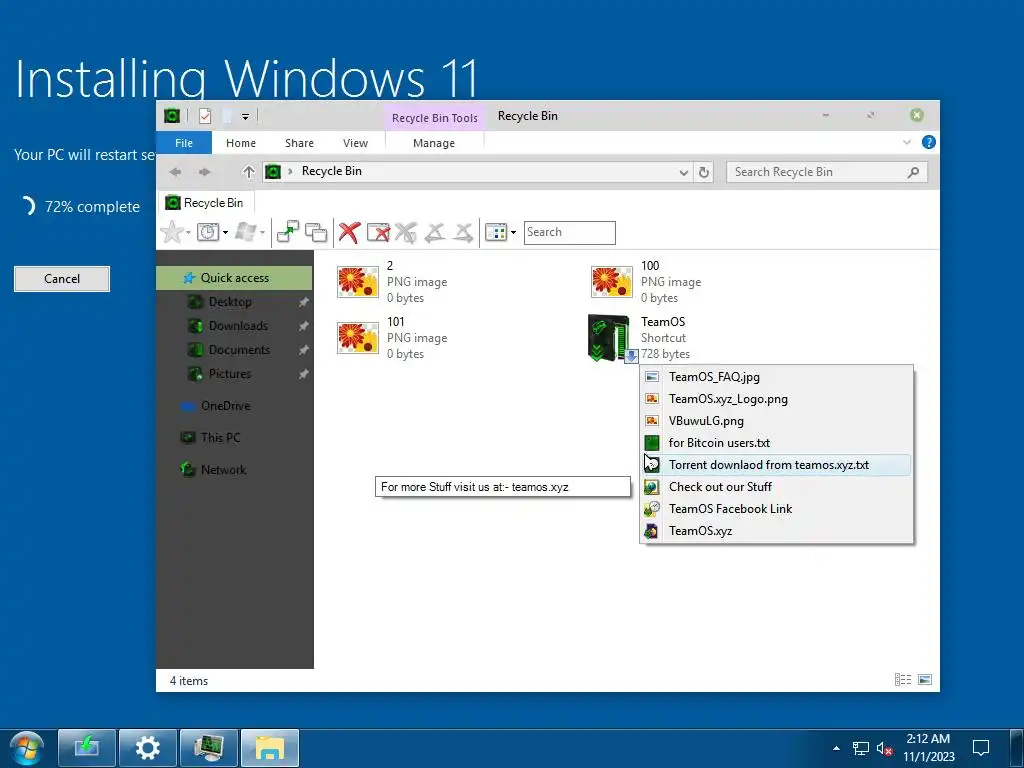Click the red X delete icon
1024x768 pixels.
[349, 232]
